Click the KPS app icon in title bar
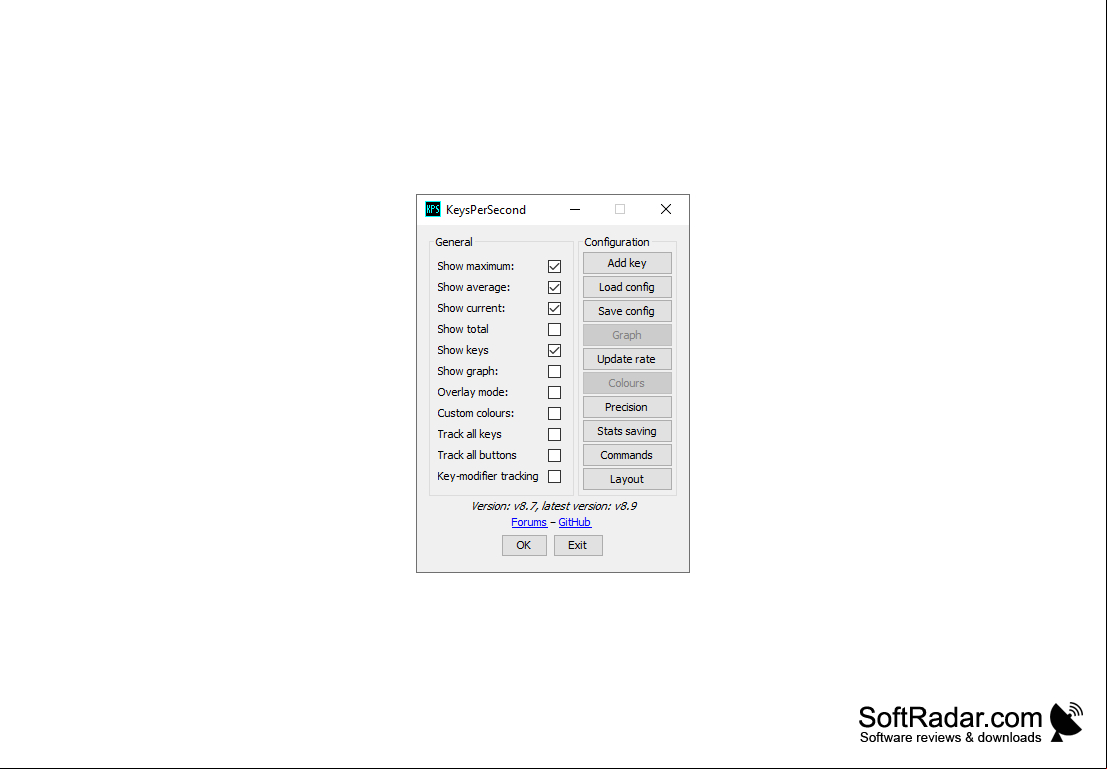This screenshot has height=769, width=1107. (433, 209)
